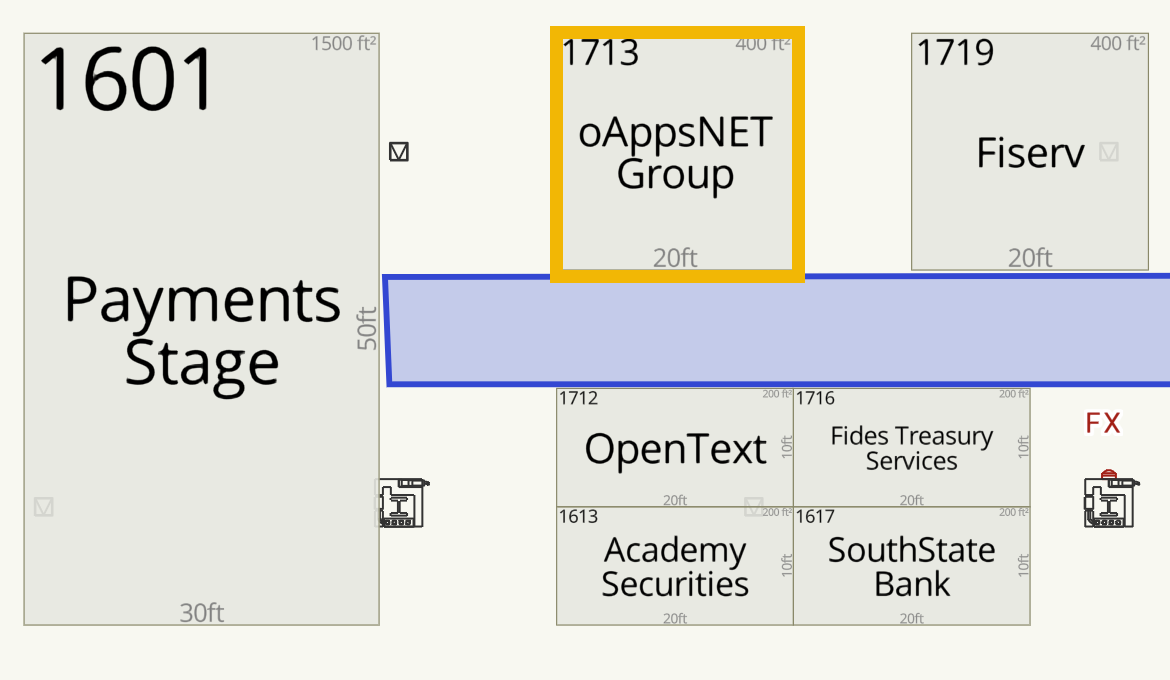Click the blue aisle walkway area
Viewport: 1170px width, 680px height.
coord(776,331)
